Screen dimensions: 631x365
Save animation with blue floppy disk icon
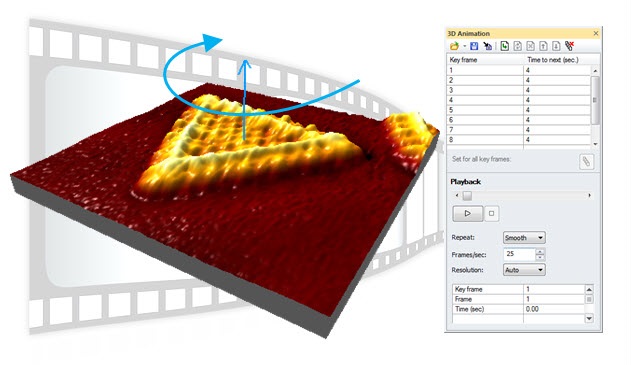point(474,46)
